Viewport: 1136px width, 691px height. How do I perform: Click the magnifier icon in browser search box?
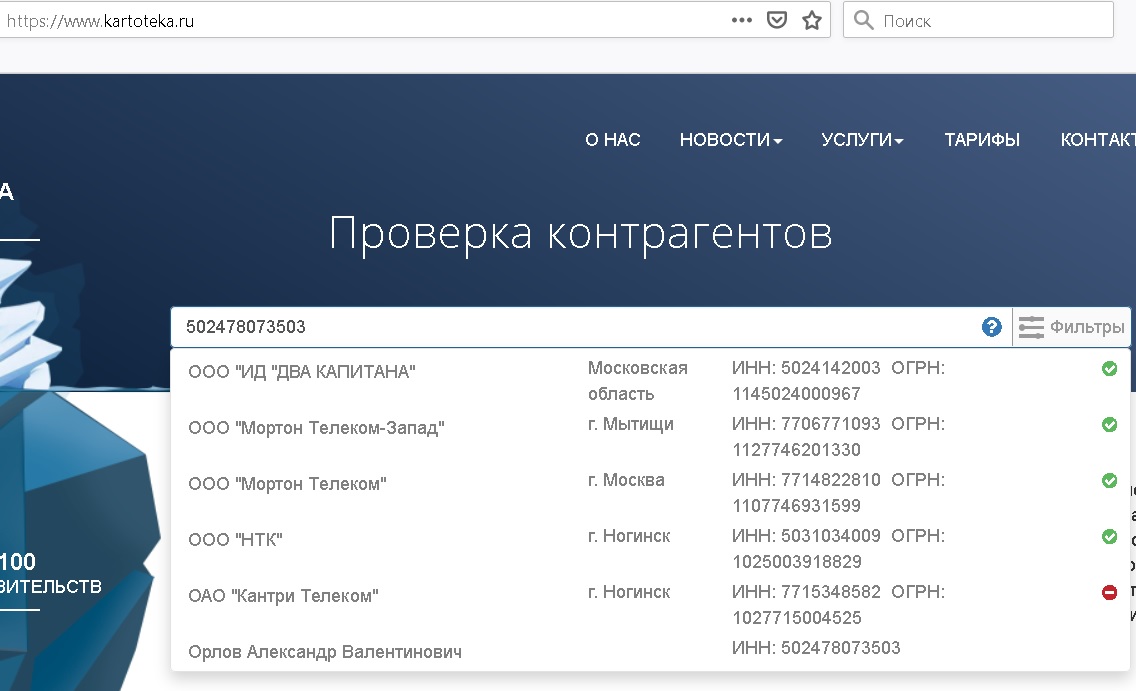[864, 20]
